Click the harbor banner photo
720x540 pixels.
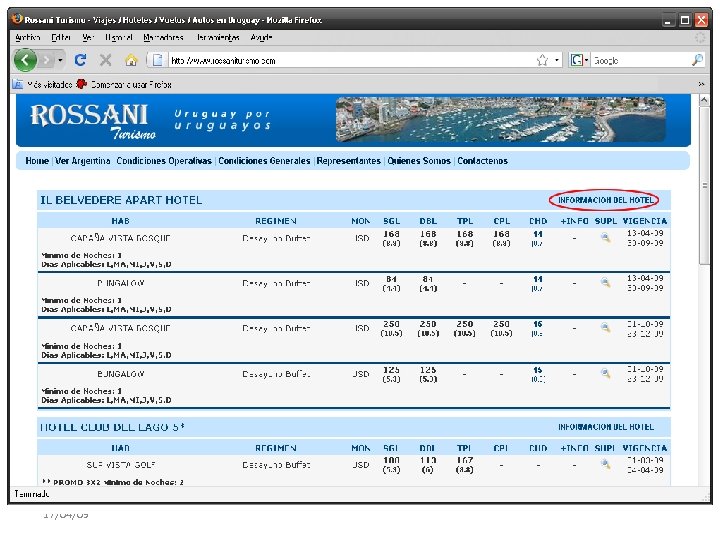click(501, 119)
